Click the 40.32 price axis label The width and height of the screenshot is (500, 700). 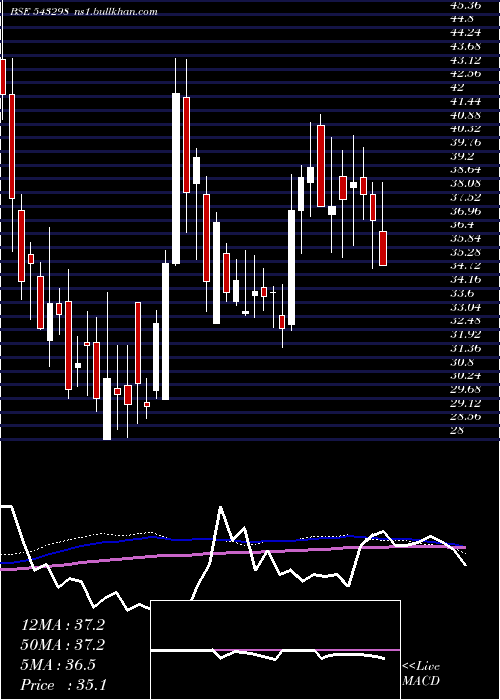(465, 128)
